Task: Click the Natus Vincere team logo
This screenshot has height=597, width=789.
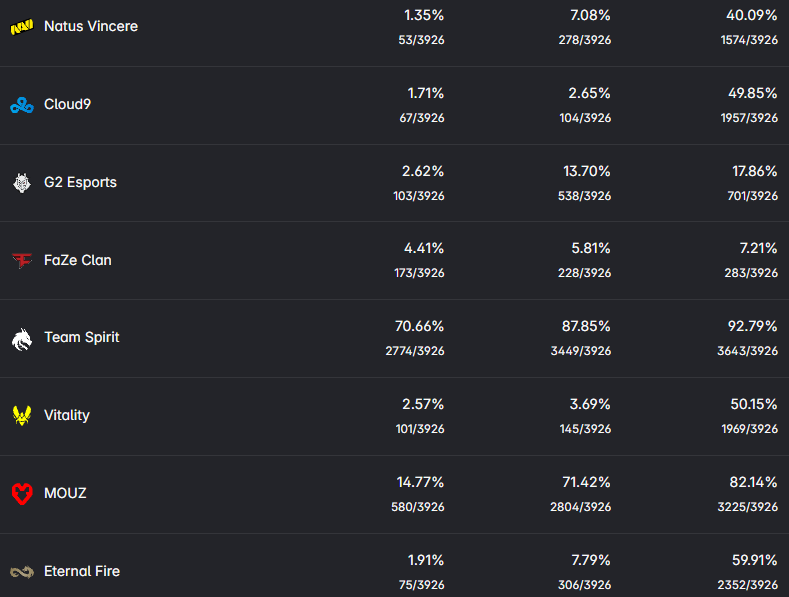Action: tap(21, 27)
